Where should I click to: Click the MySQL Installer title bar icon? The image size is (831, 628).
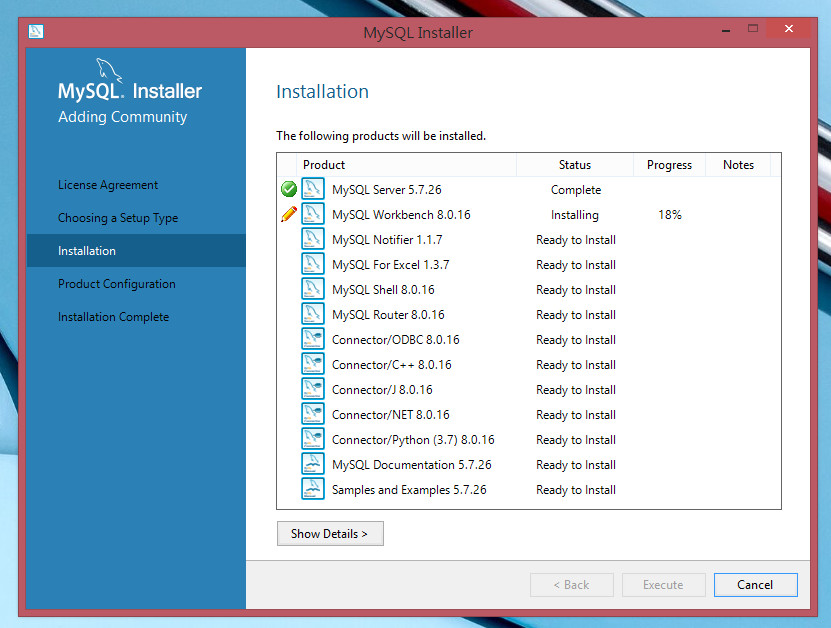tap(36, 31)
